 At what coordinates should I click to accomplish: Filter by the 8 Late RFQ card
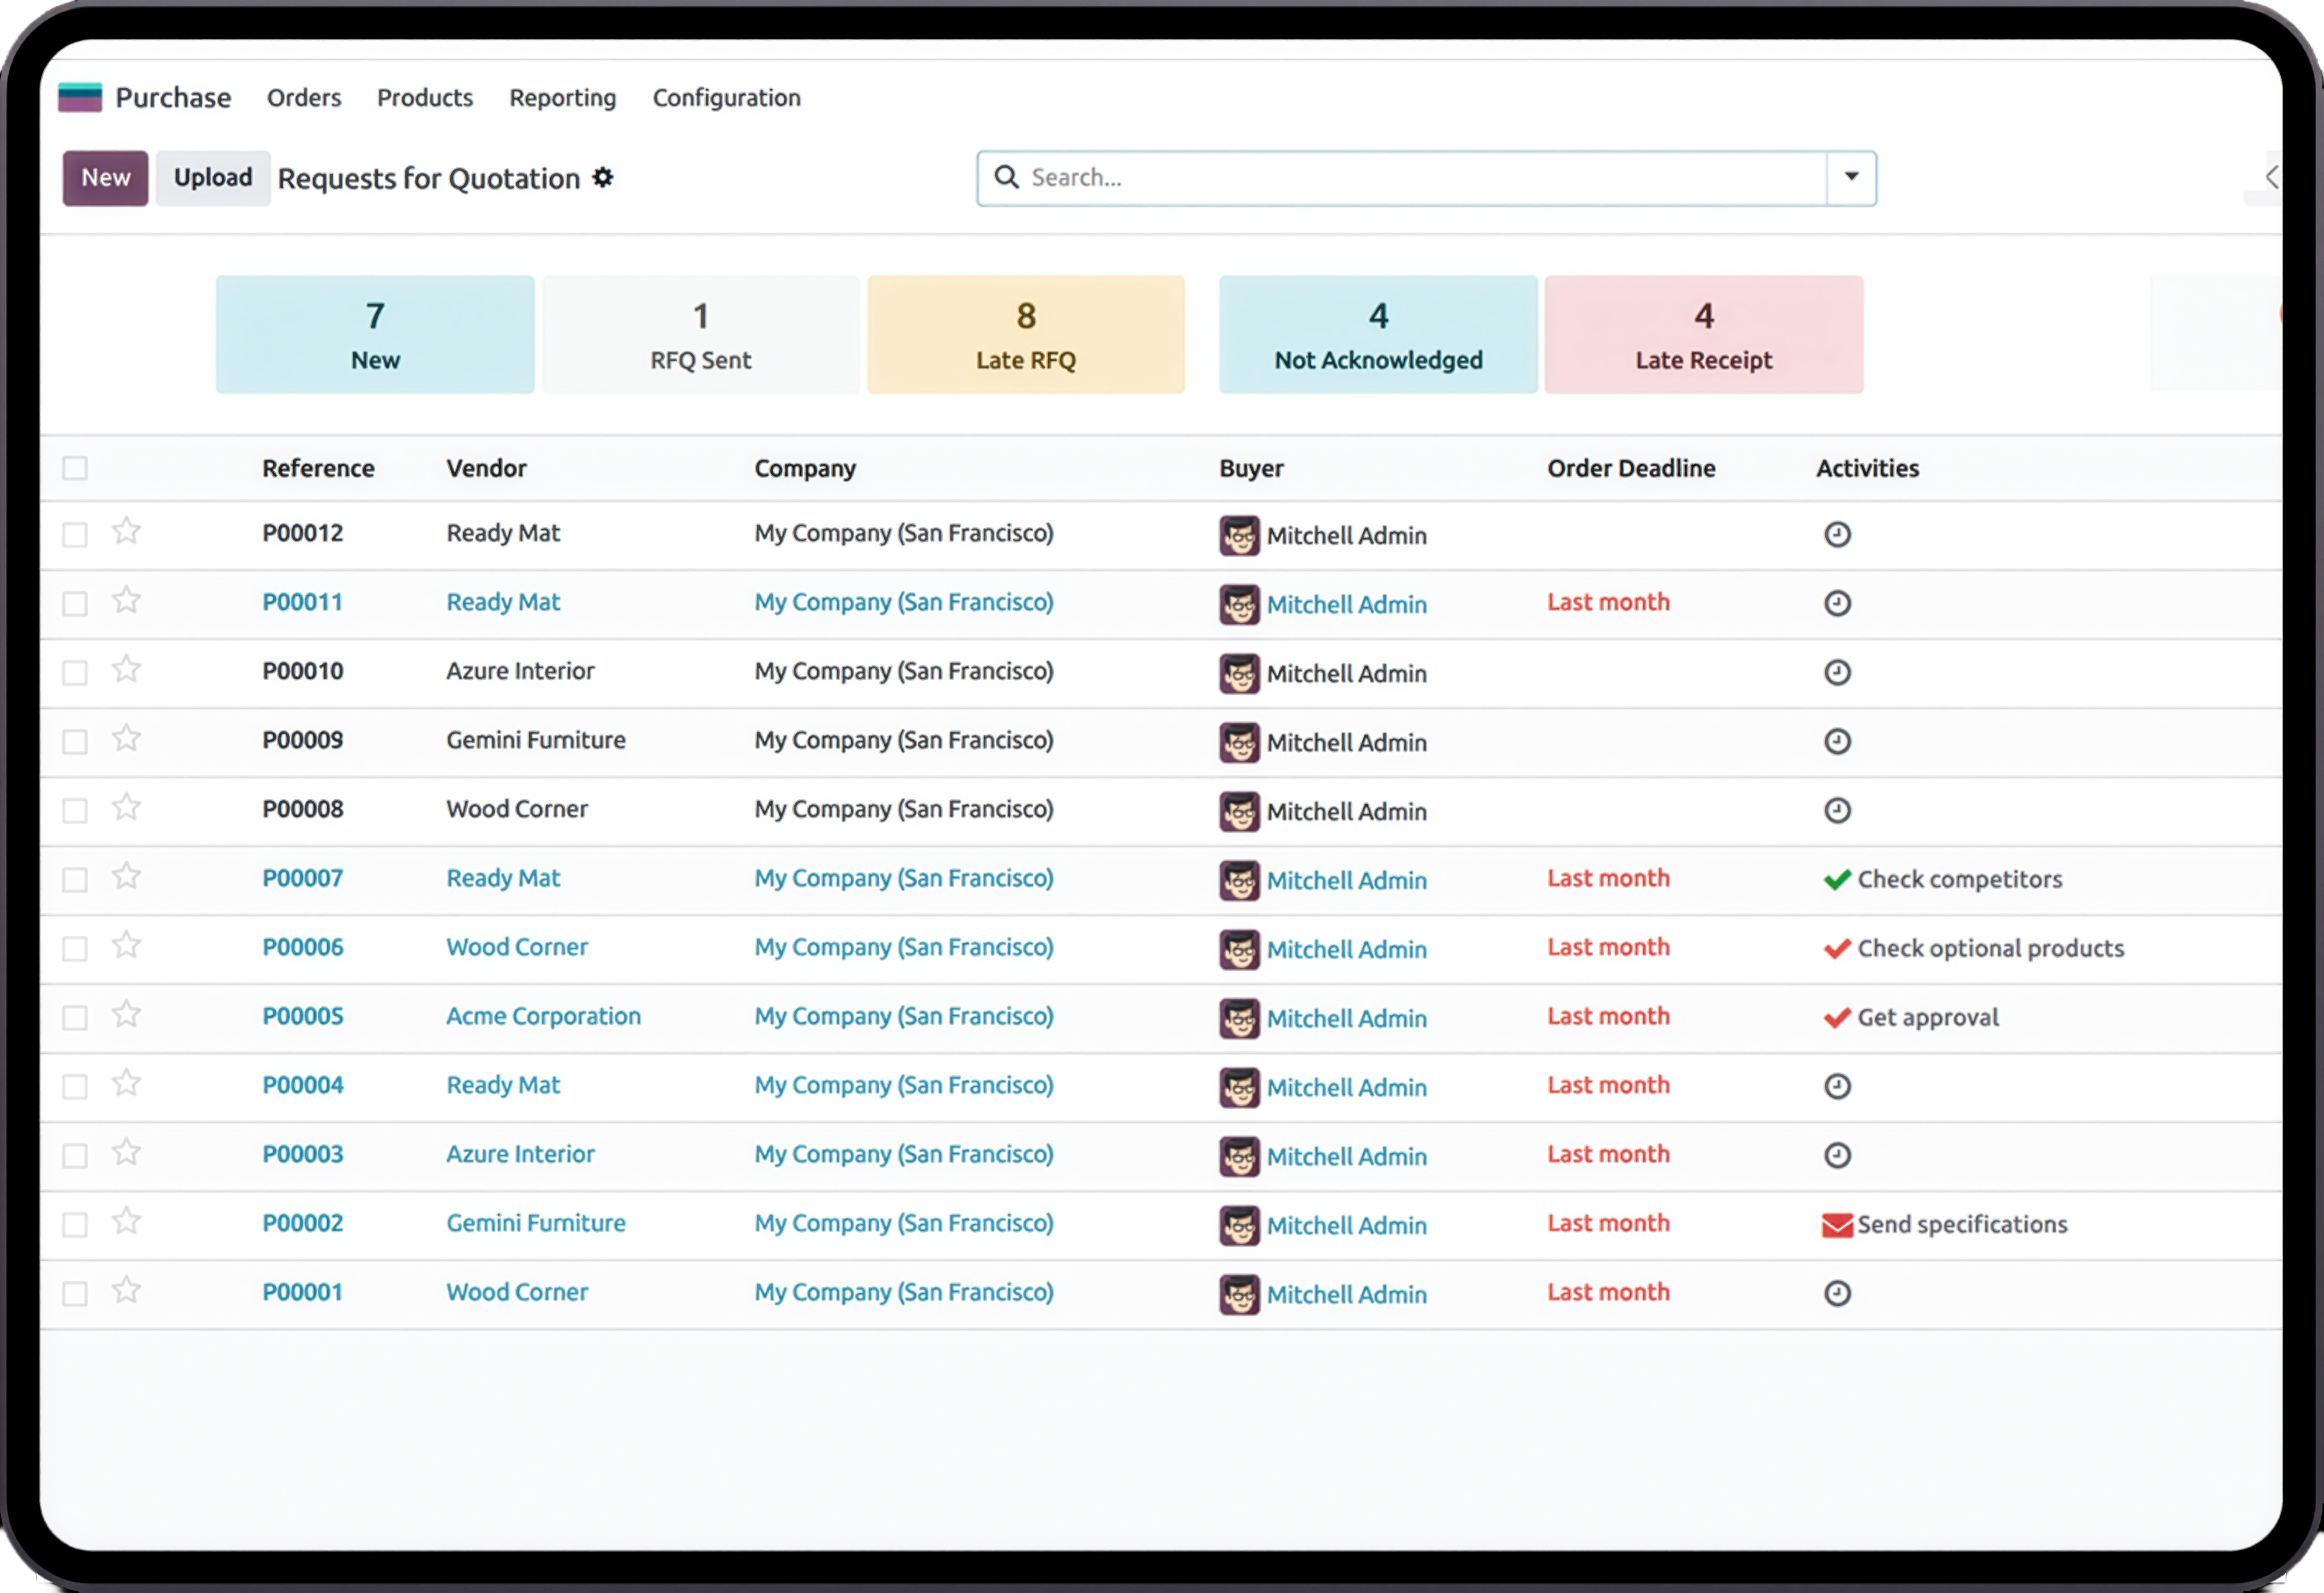point(1026,335)
